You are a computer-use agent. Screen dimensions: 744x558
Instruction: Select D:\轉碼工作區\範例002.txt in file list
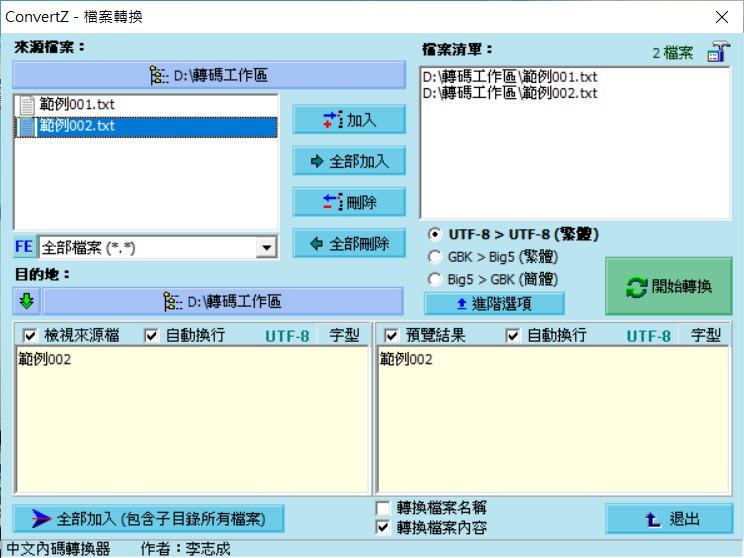point(510,93)
